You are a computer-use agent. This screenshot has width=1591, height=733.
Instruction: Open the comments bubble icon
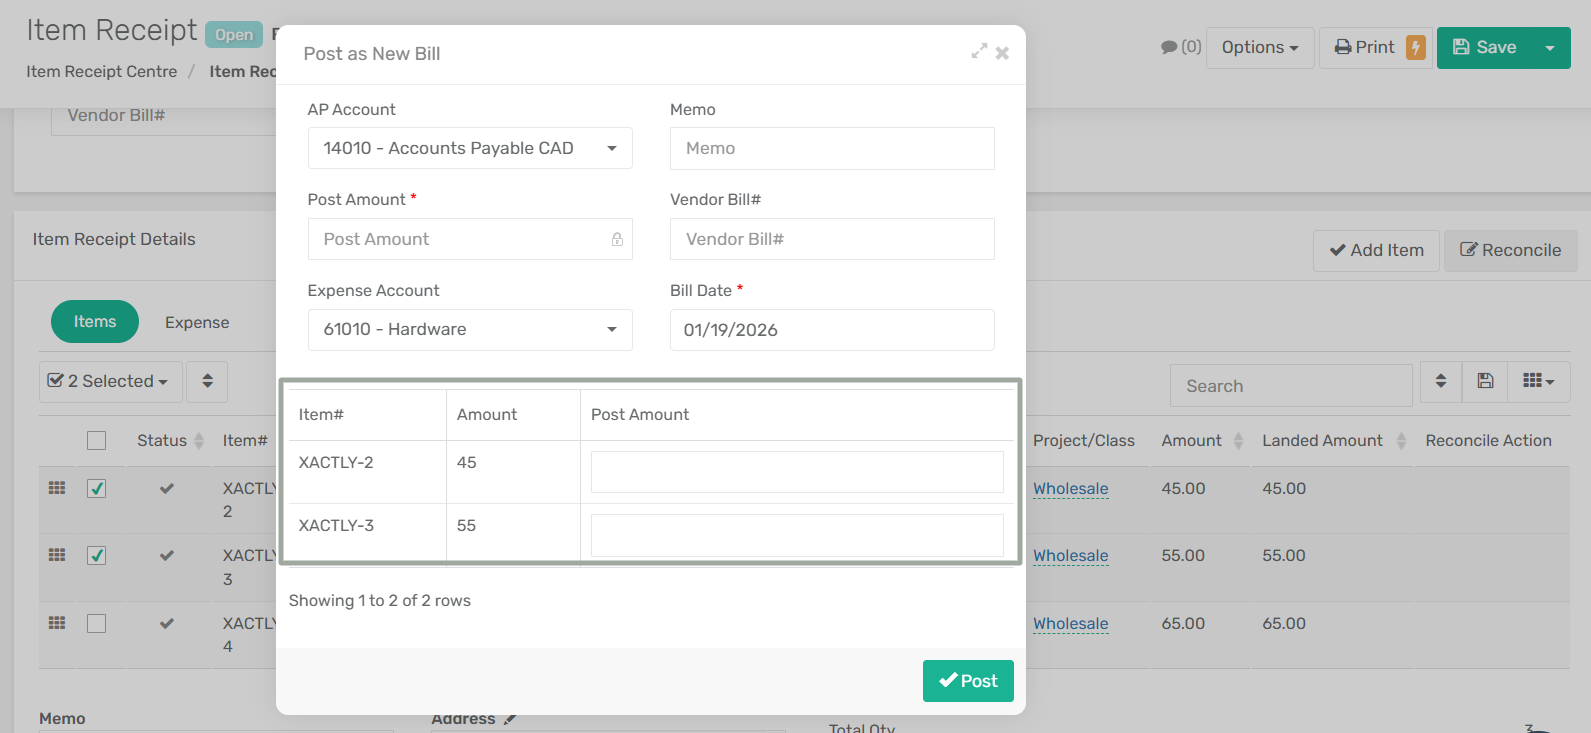(1169, 47)
